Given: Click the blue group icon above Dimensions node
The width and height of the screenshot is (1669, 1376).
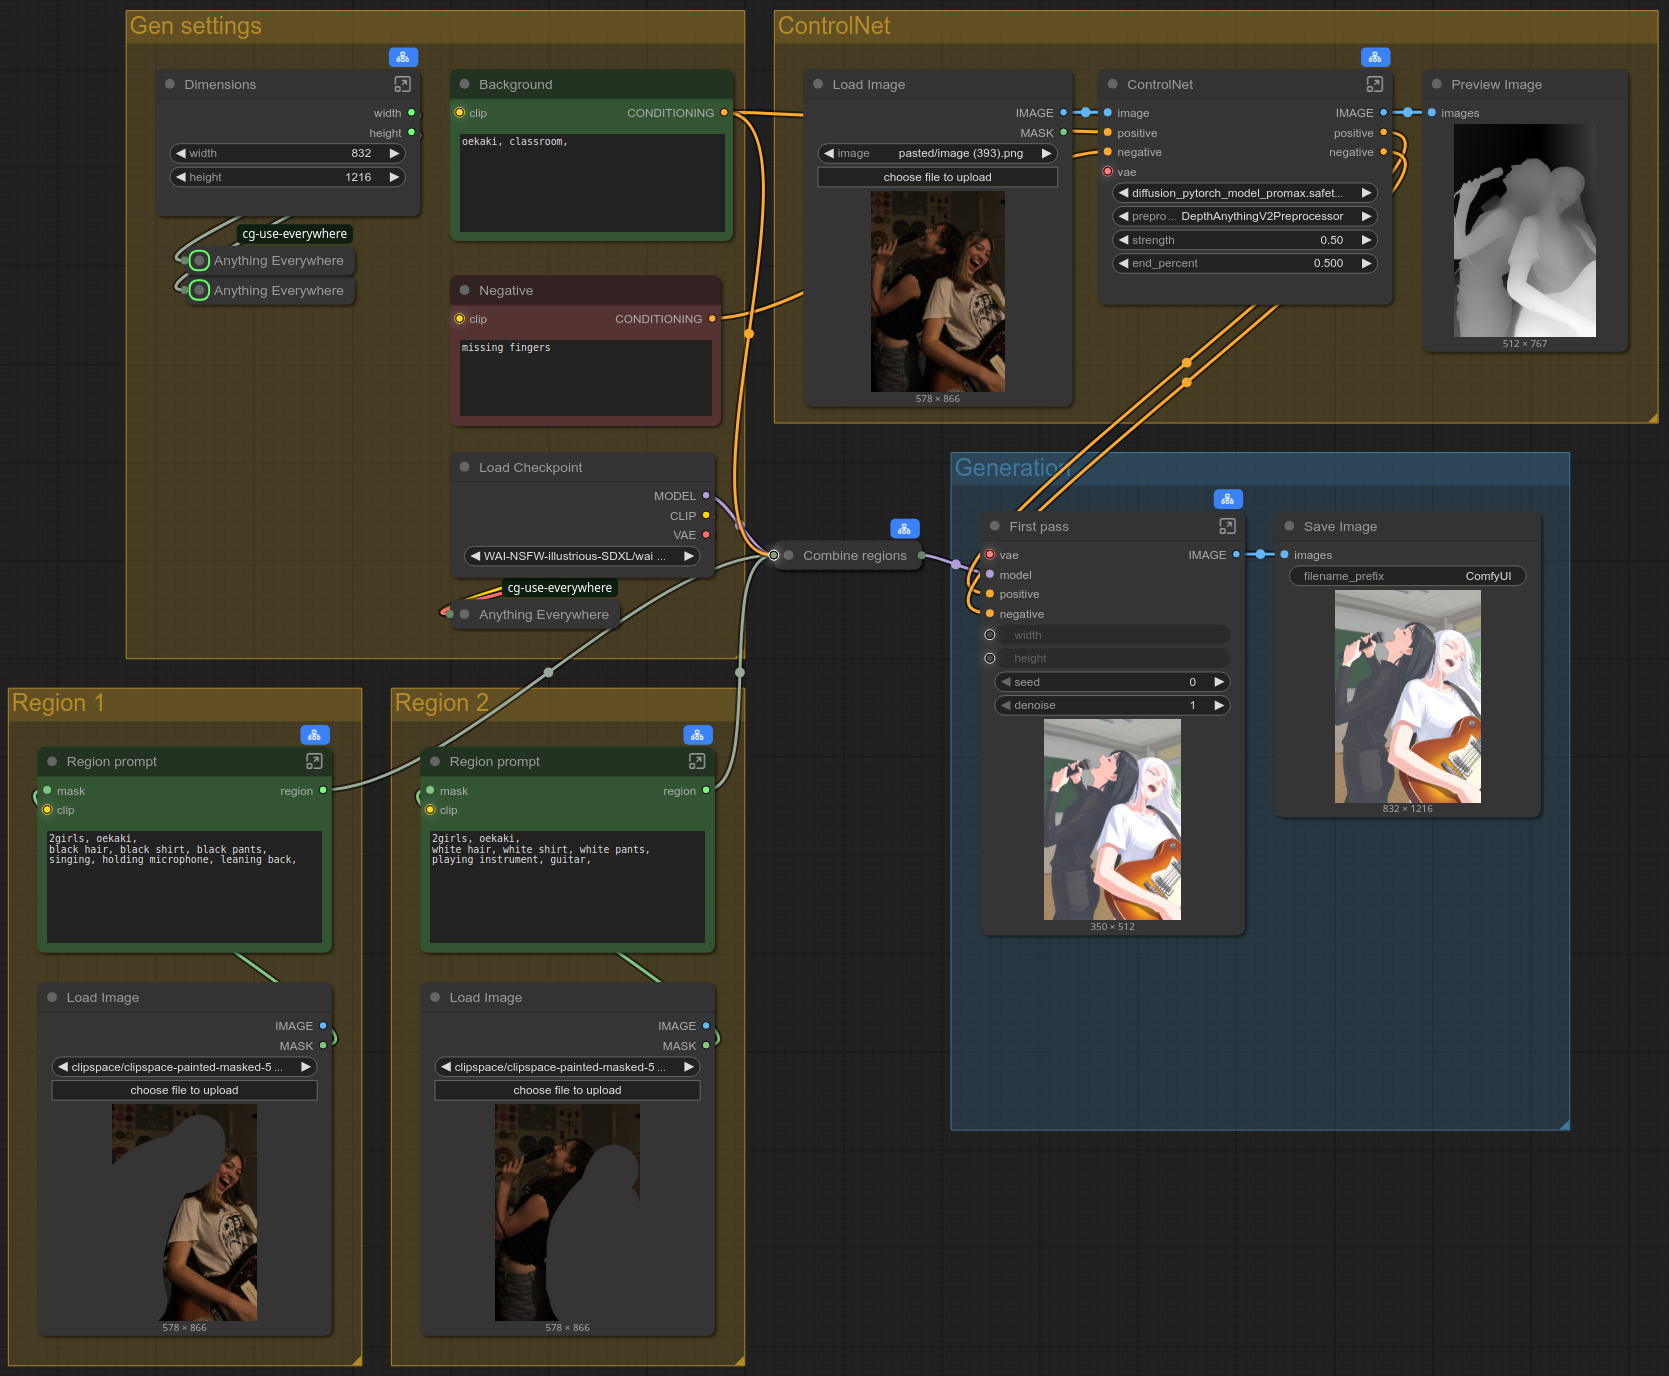Looking at the screenshot, I should [403, 58].
